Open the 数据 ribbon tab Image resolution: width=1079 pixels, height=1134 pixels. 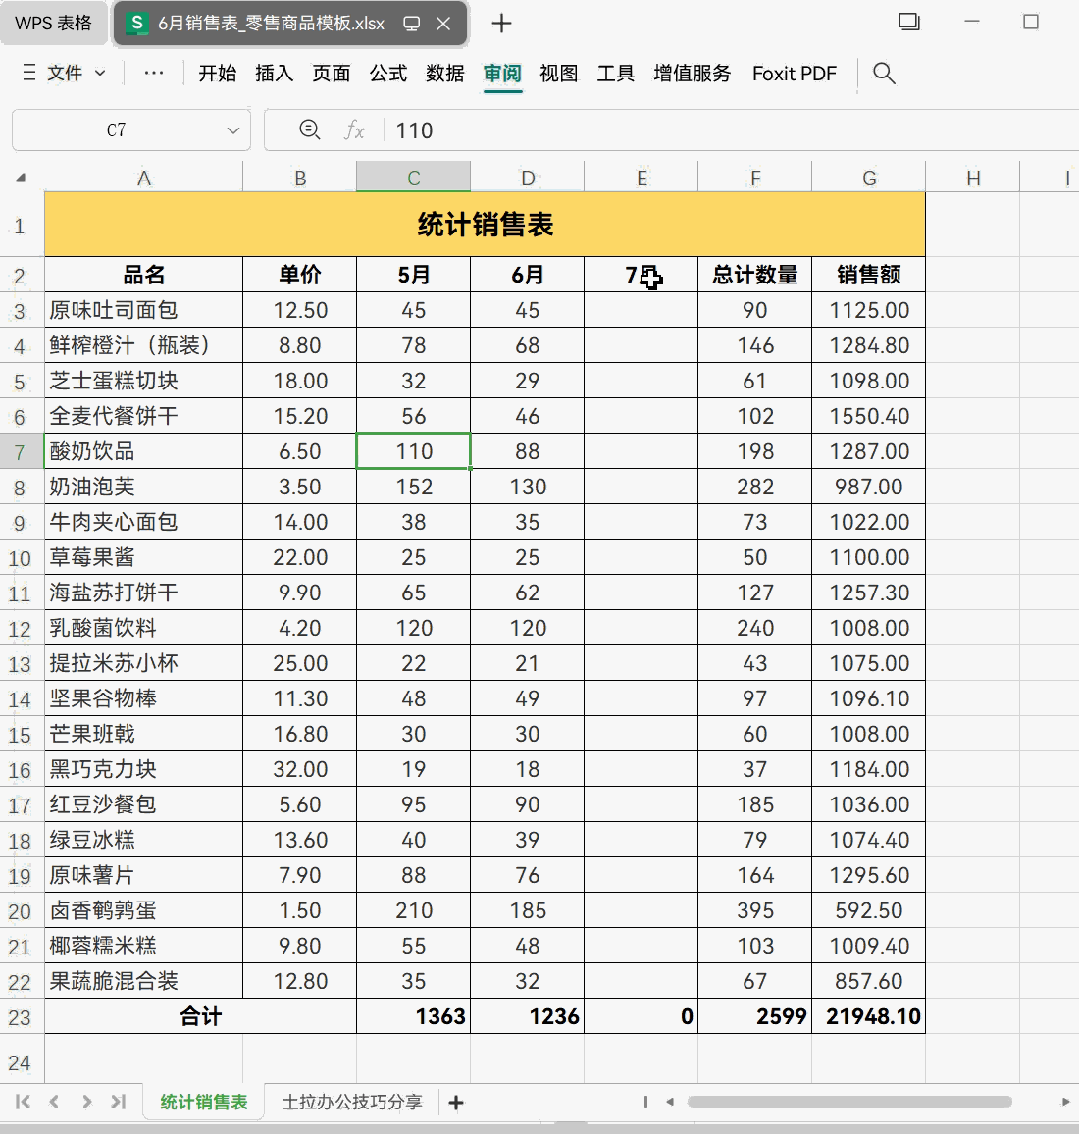445,73
